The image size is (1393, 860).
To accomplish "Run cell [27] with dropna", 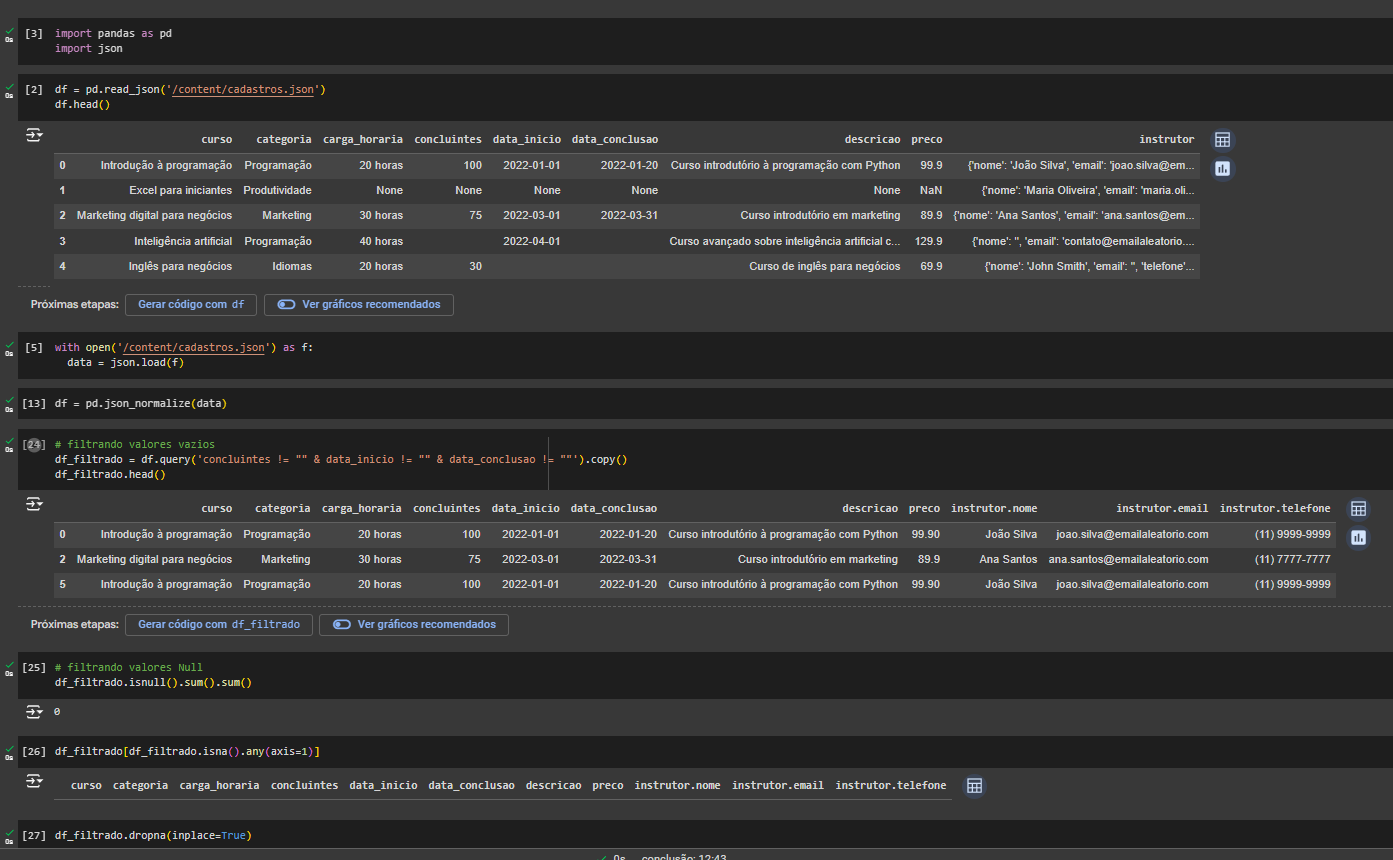I will [x=34, y=835].
